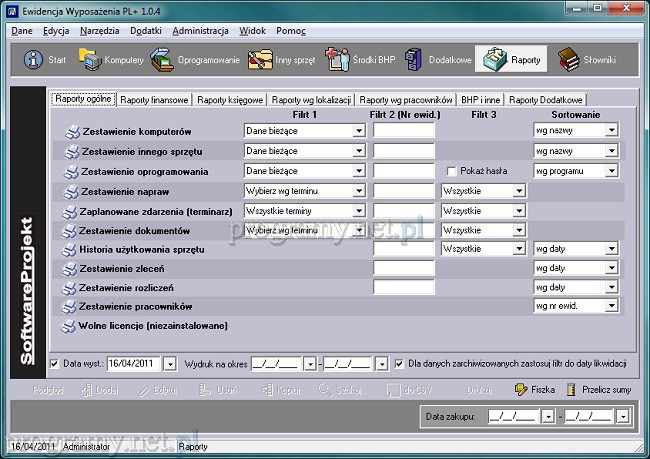Switch to Raporty finansowe tab
This screenshot has width=650, height=459.
[x=154, y=100]
